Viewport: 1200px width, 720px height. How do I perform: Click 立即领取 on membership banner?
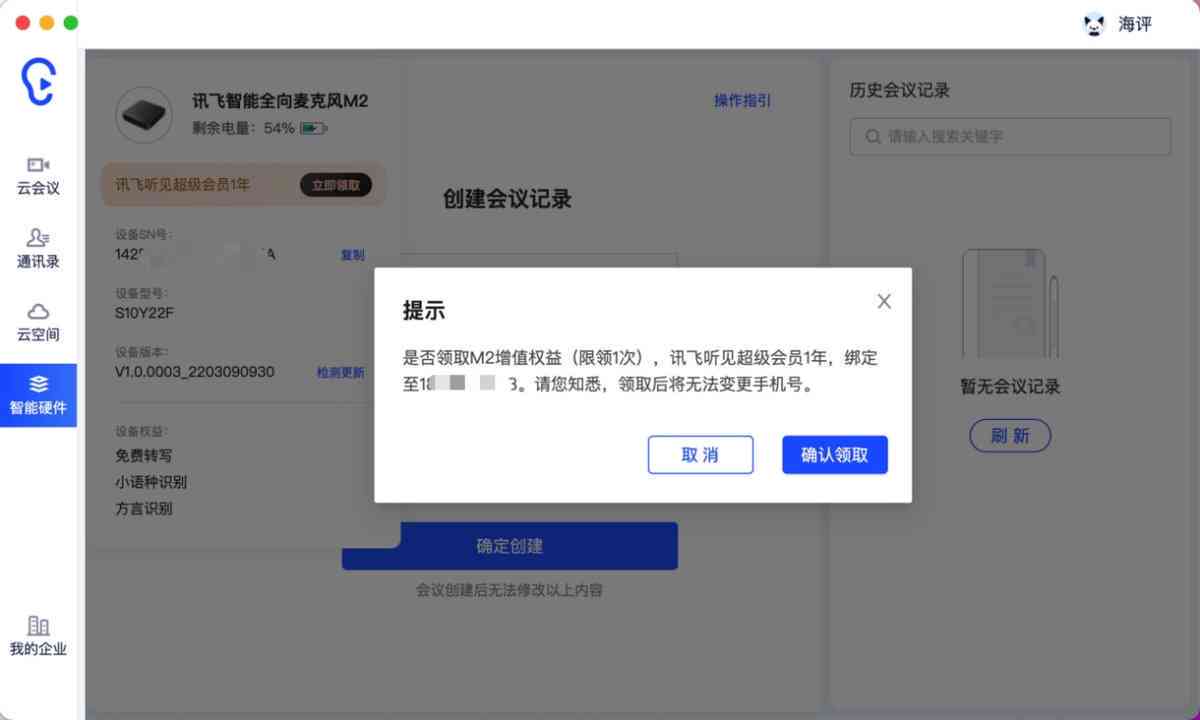tap(336, 185)
